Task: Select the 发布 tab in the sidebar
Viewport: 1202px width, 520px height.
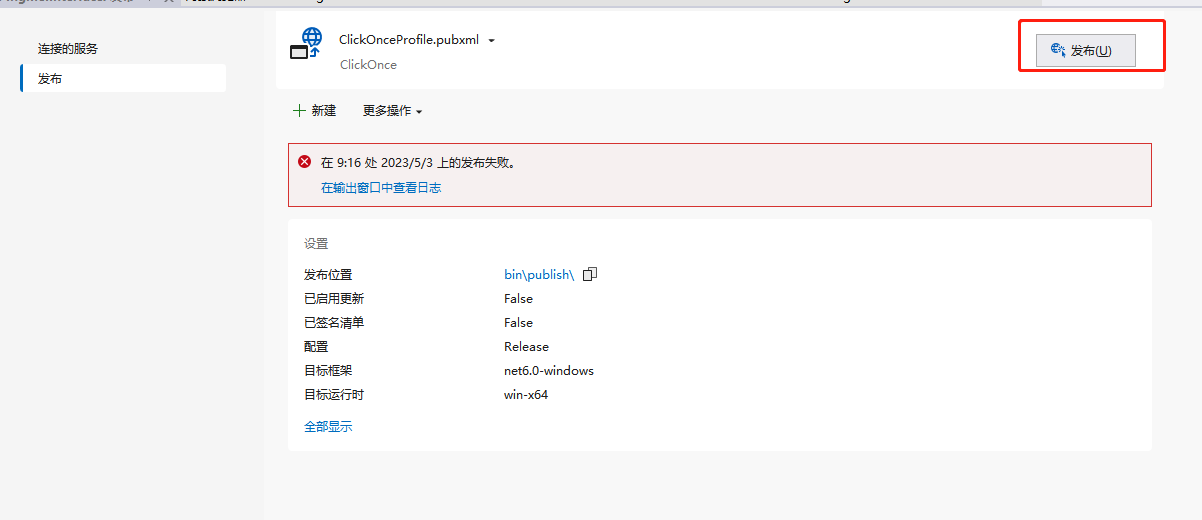Action: [50, 78]
